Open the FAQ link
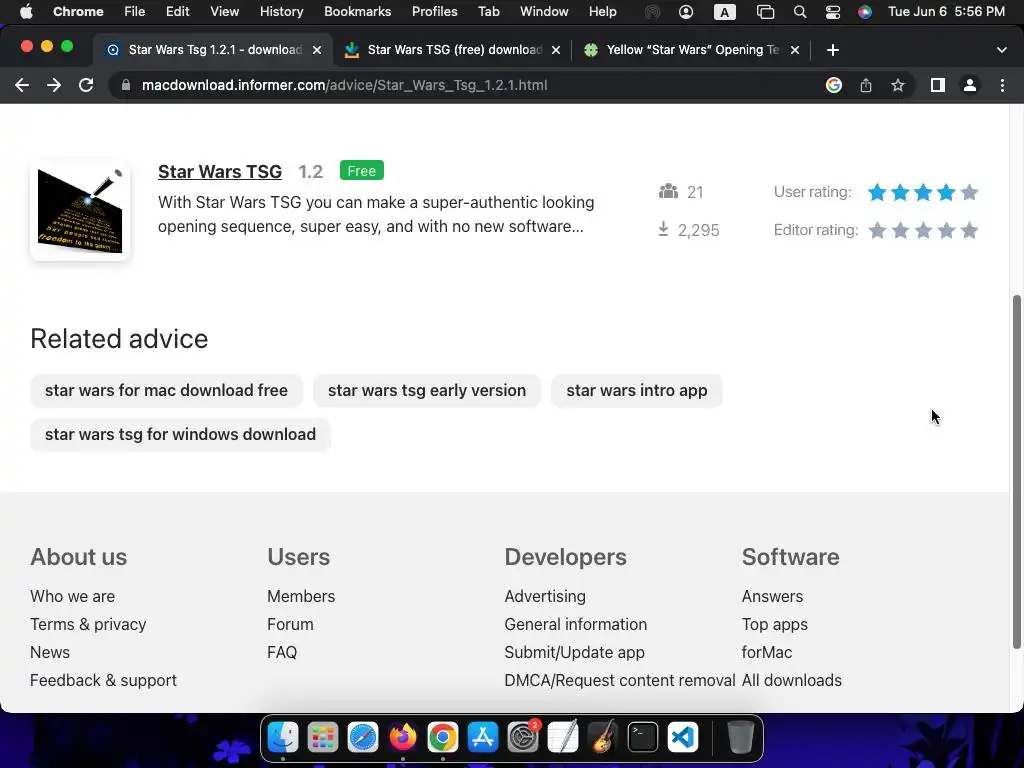 pyautogui.click(x=282, y=652)
